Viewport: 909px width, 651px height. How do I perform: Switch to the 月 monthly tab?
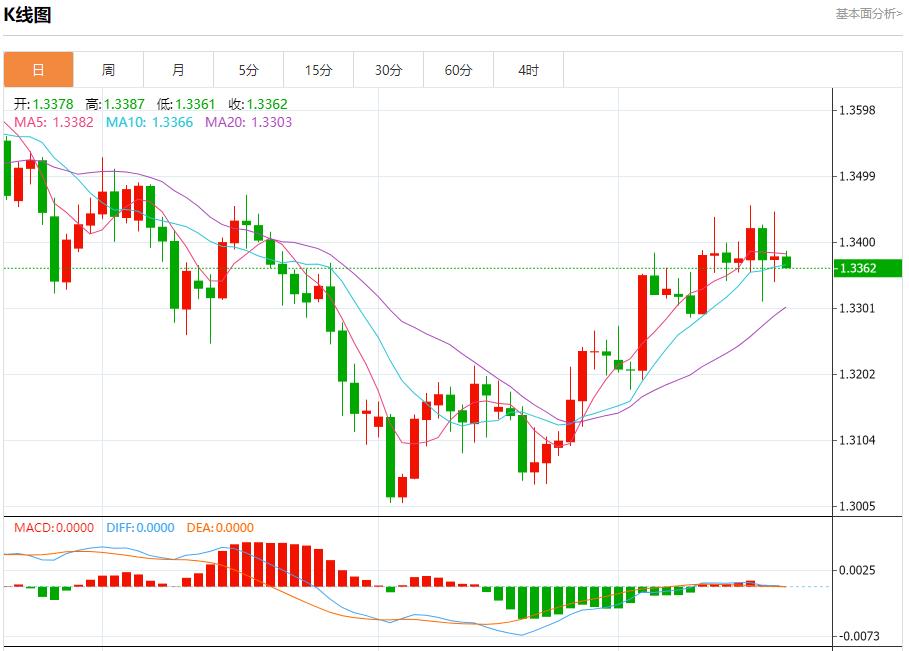pyautogui.click(x=178, y=70)
